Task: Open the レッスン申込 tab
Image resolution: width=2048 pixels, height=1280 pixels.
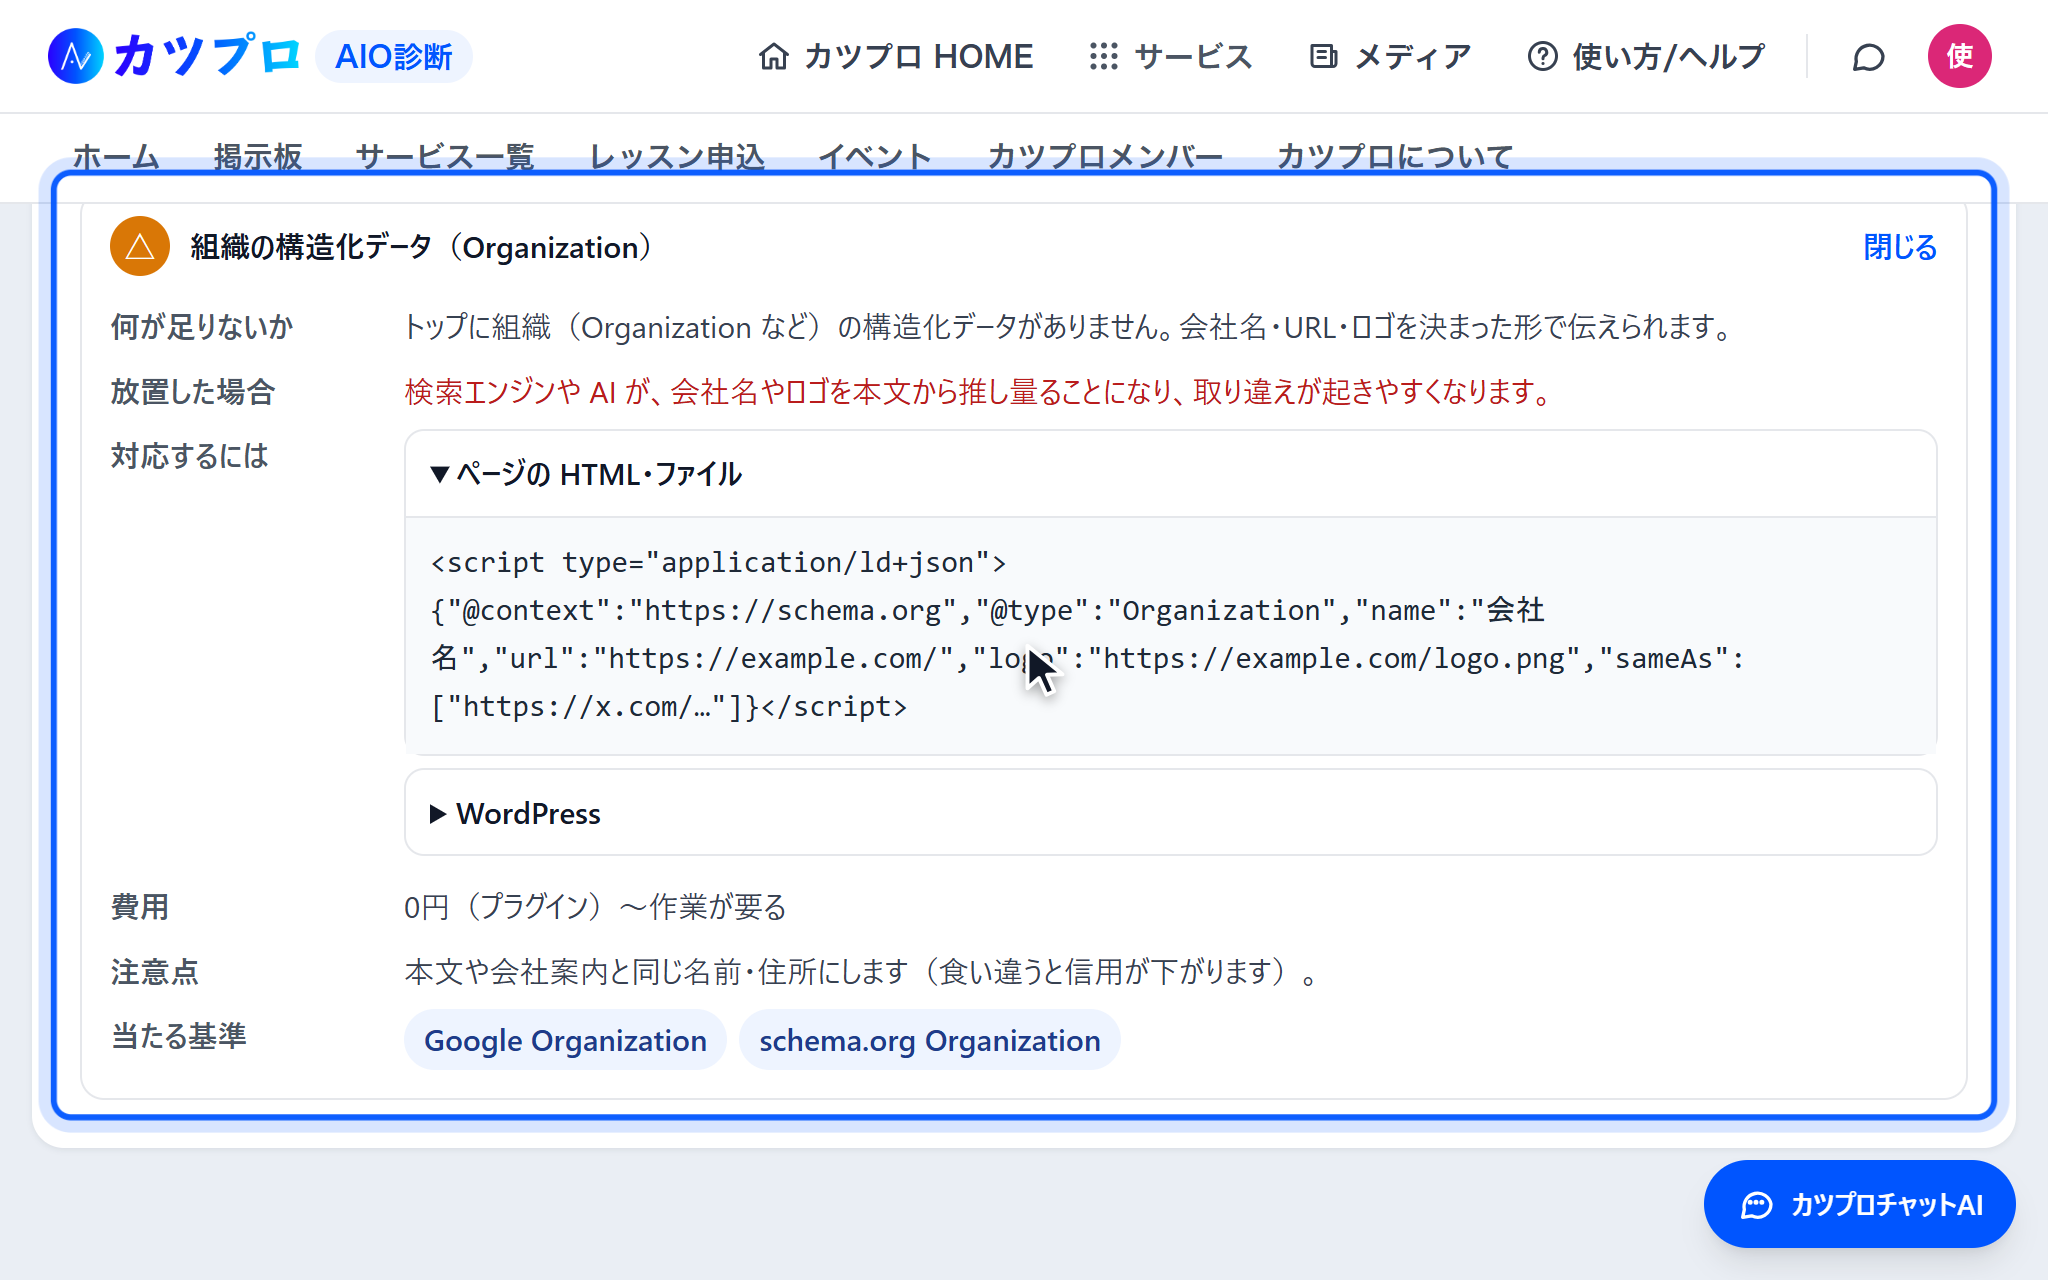Action: click(x=677, y=156)
